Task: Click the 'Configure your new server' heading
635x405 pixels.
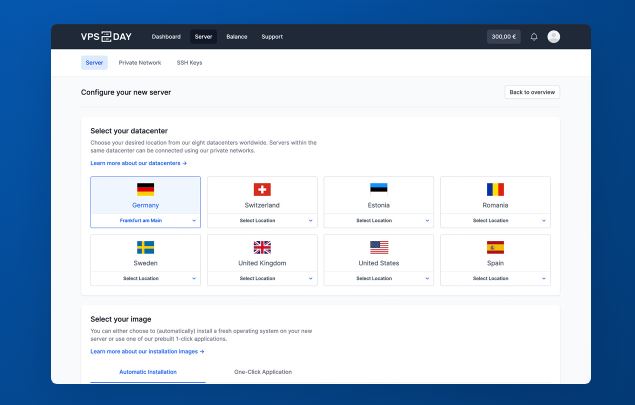Action: [126, 92]
